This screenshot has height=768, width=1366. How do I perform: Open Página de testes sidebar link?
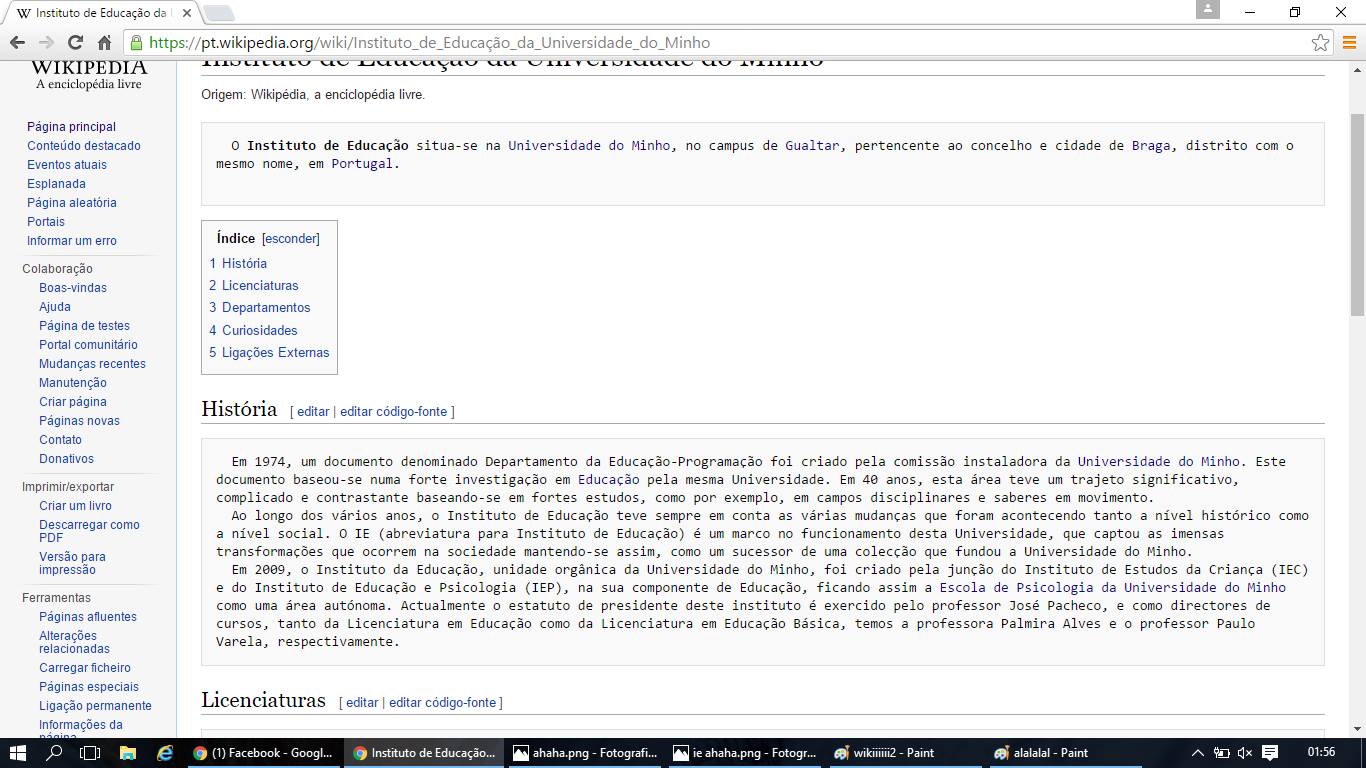coord(84,326)
